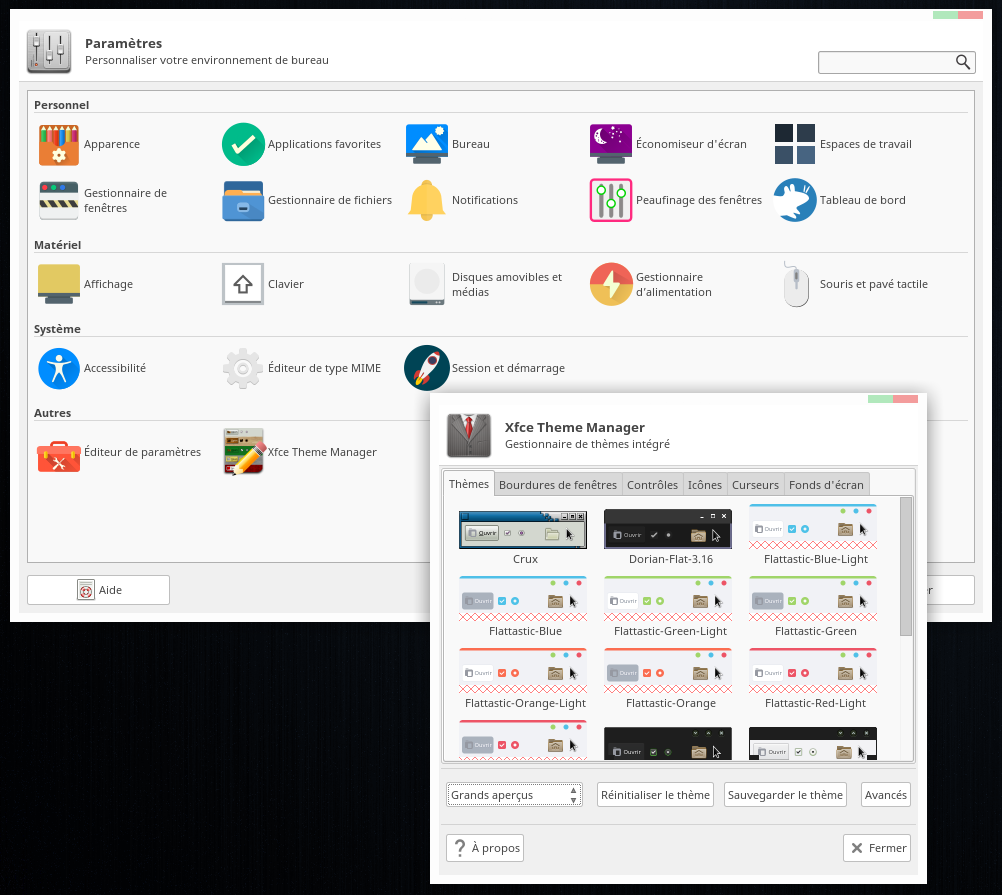
Task: Switch to Bourdures de fenêtres tab
Action: pyautogui.click(x=558, y=485)
